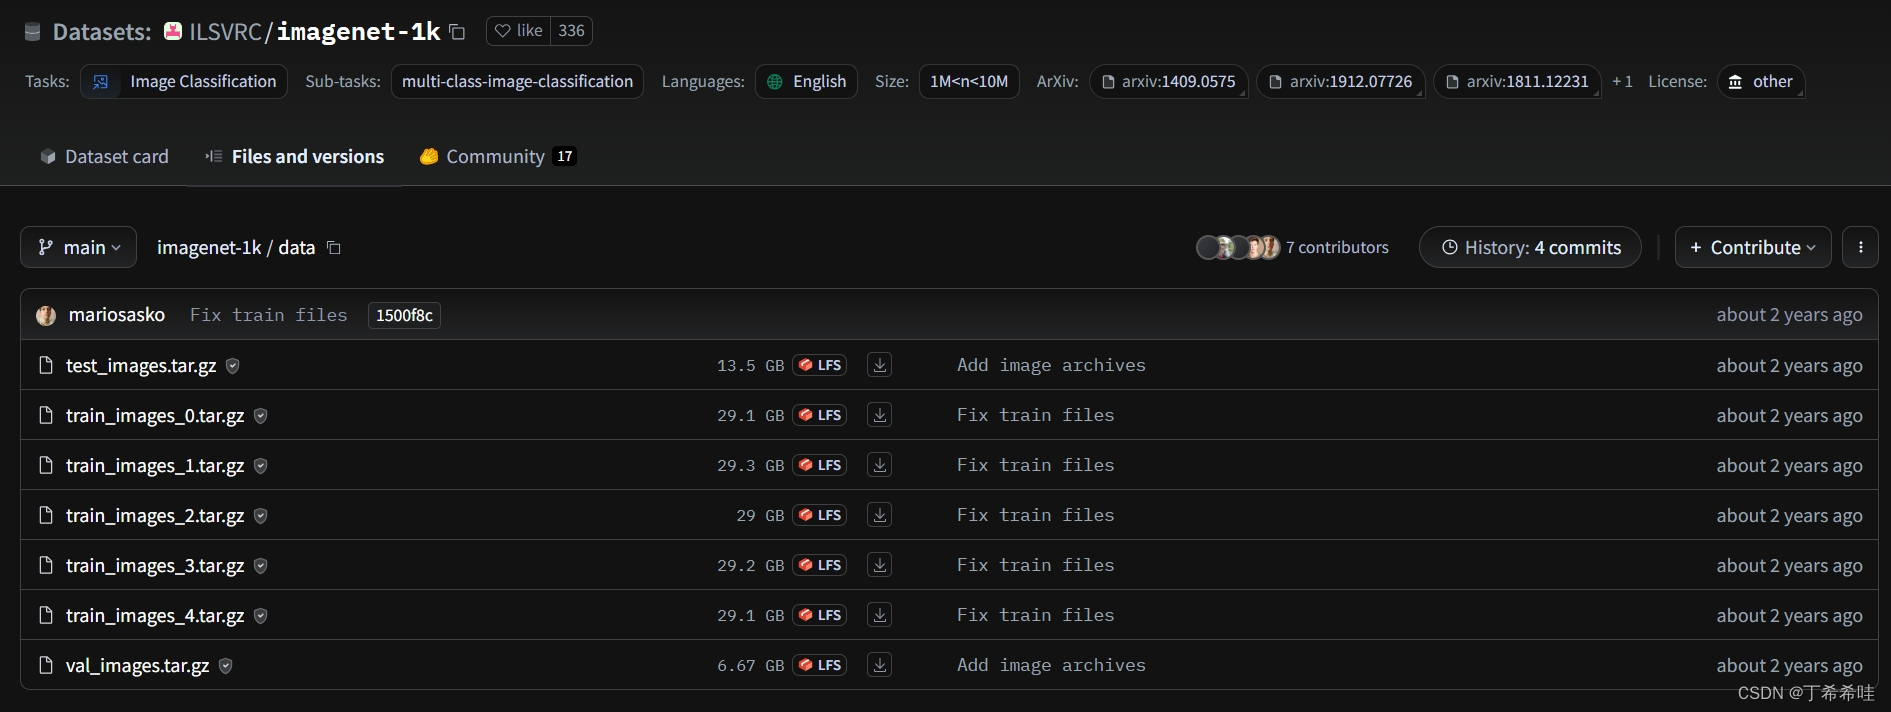
Task: Open the 336 likes count
Action: pos(571,31)
